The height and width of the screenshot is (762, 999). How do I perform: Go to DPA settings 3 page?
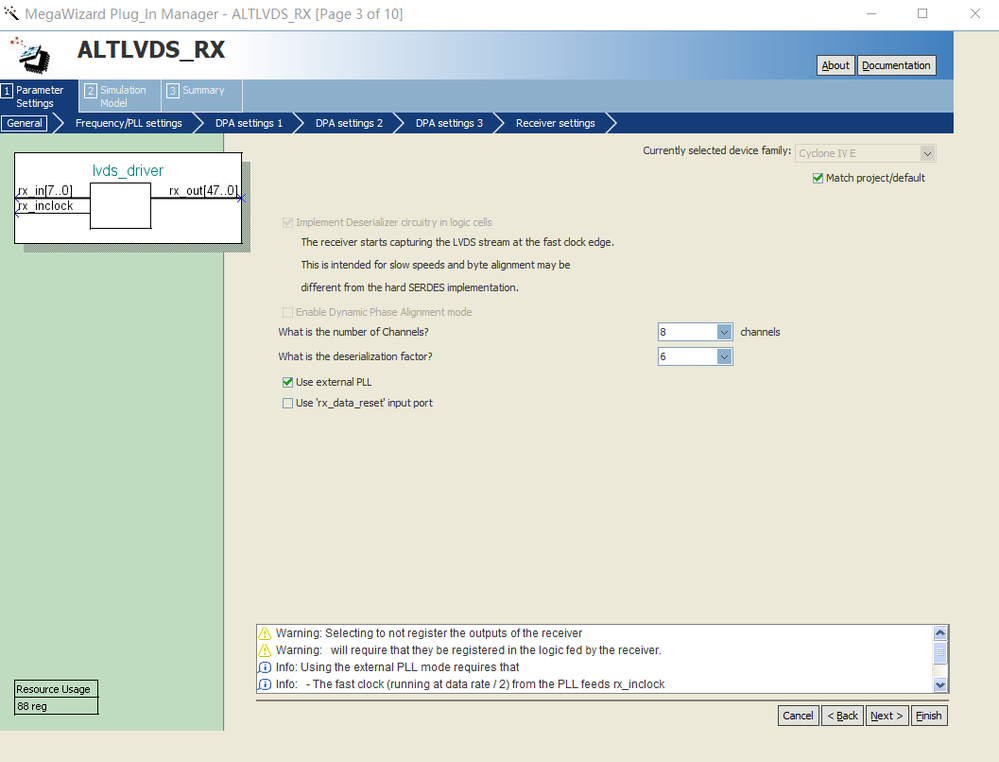[449, 123]
